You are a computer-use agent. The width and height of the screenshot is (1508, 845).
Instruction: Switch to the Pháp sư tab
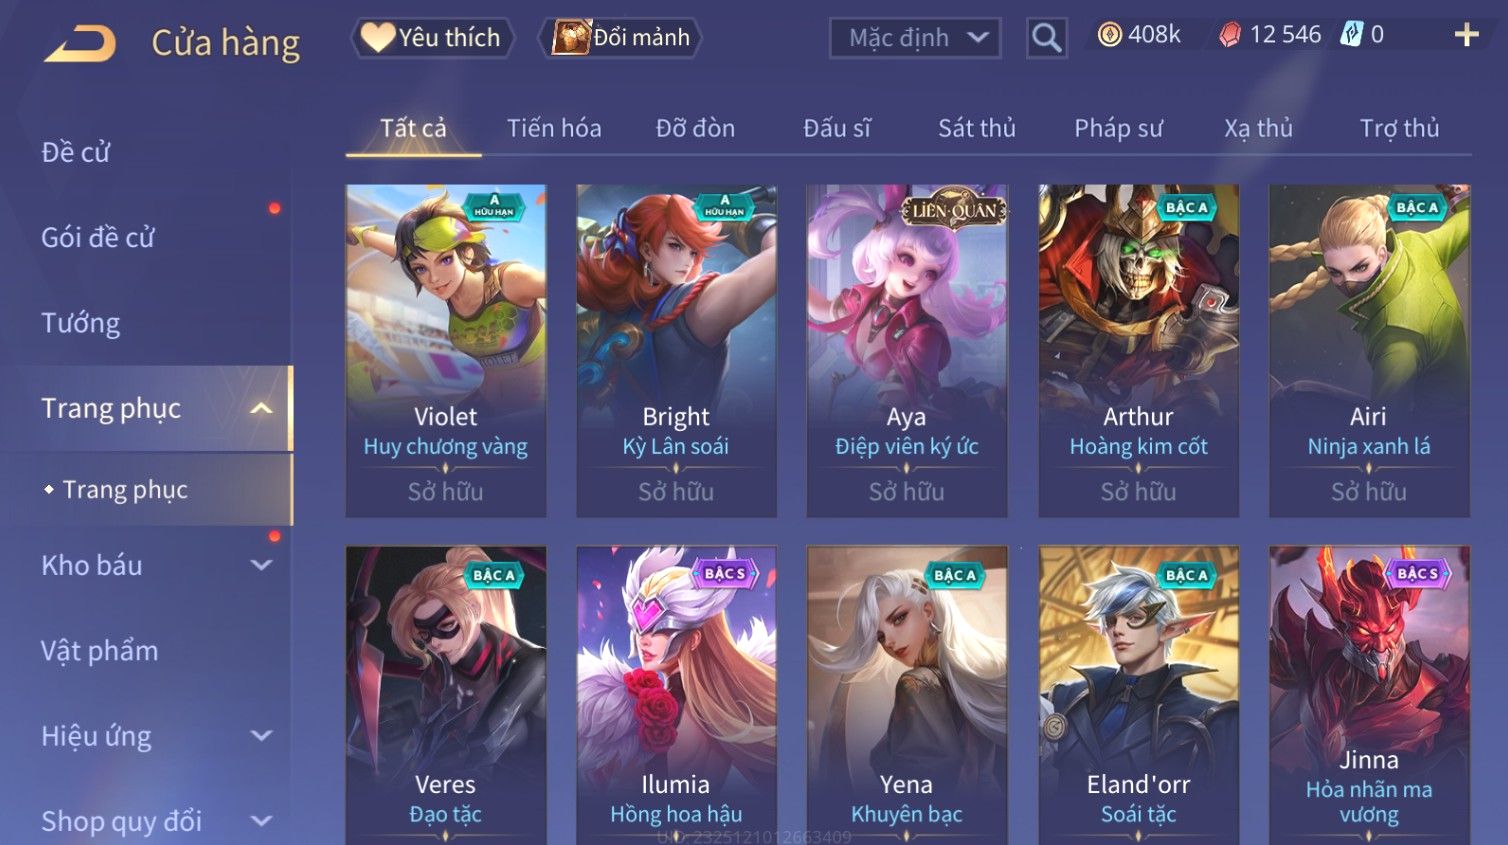[x=1118, y=128]
